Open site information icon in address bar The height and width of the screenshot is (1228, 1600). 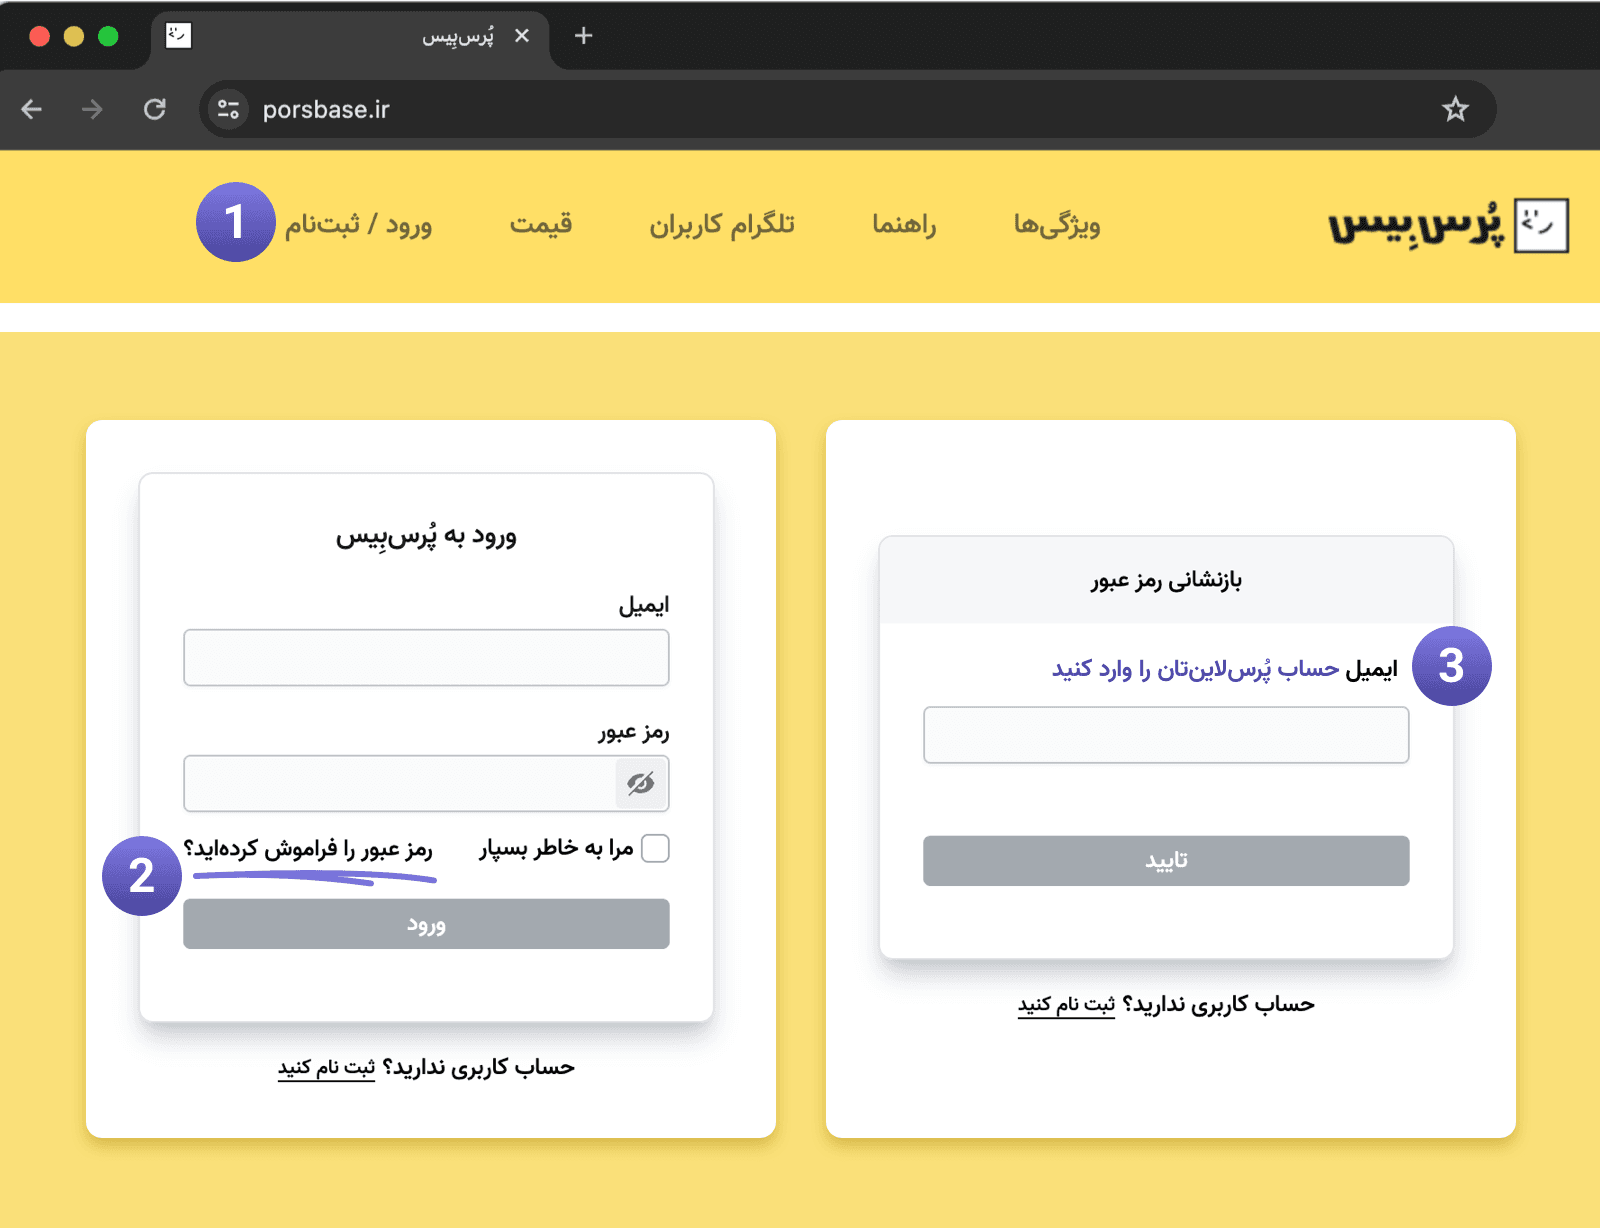click(229, 109)
